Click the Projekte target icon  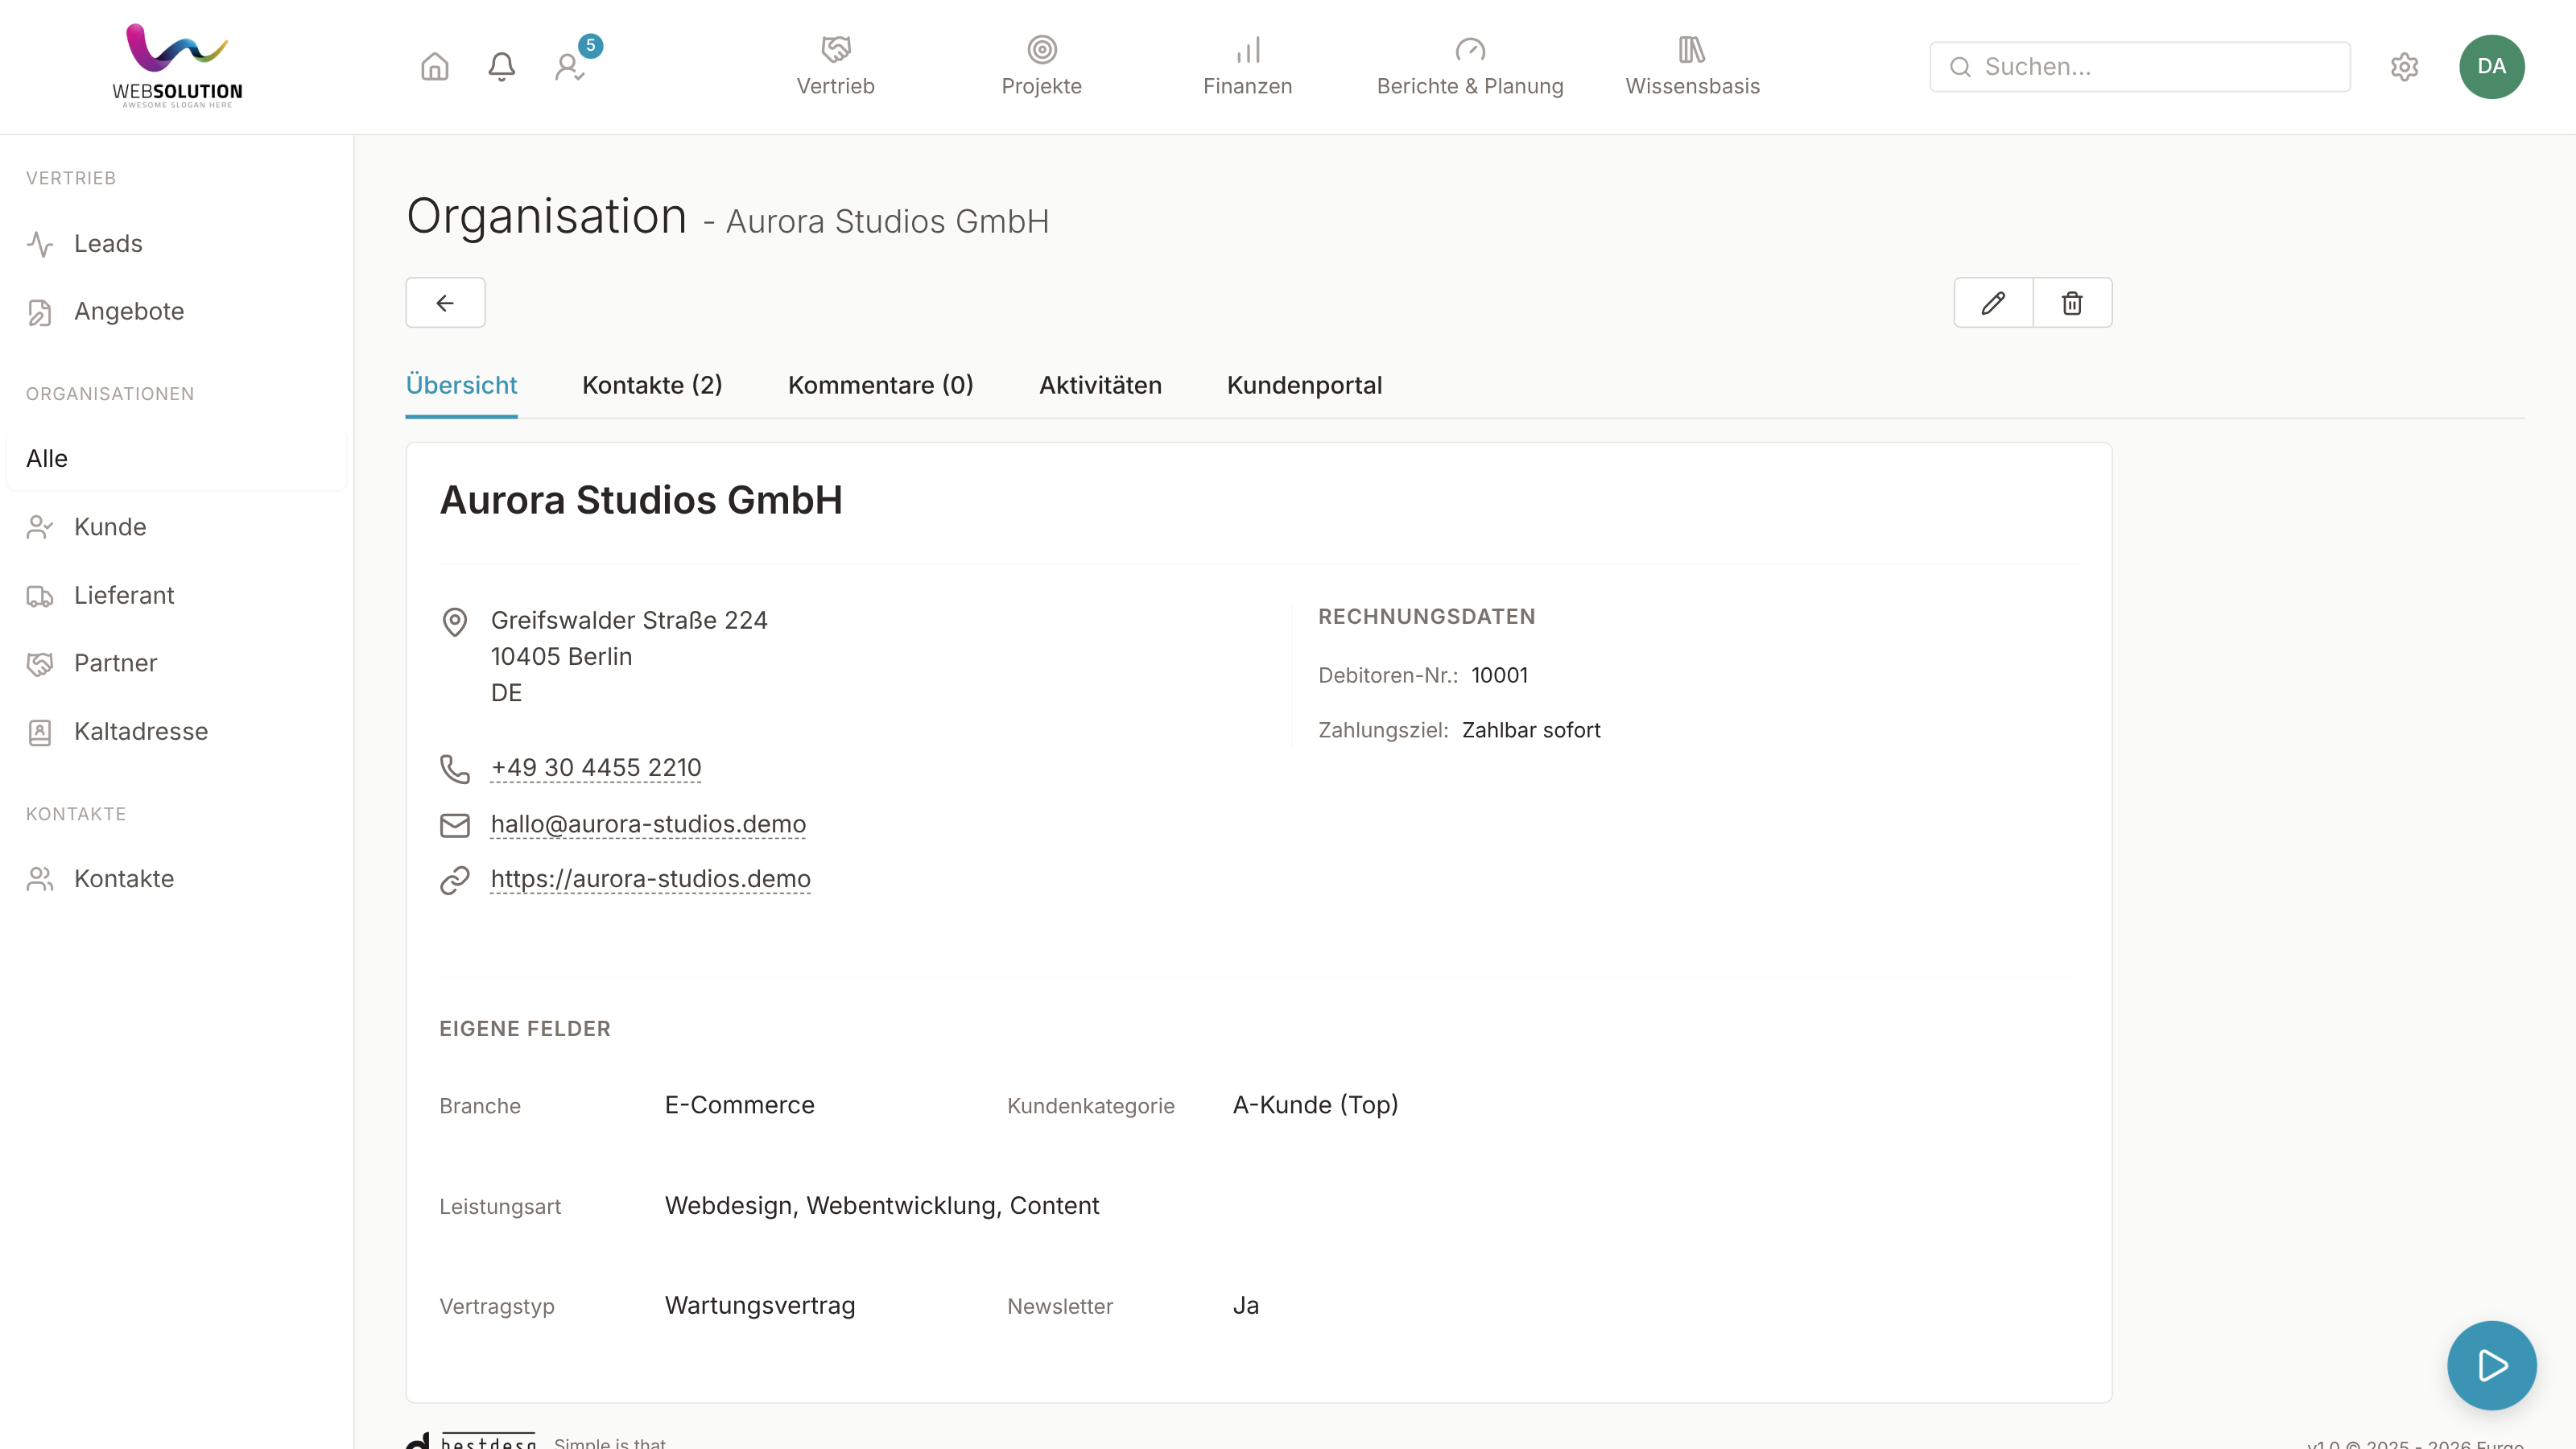point(1041,49)
